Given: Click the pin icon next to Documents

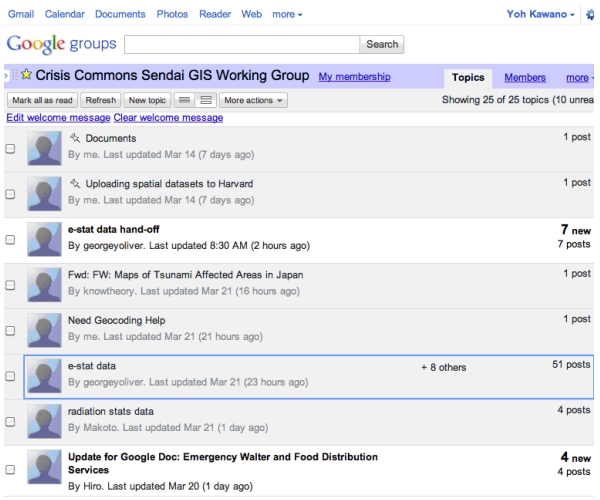Looking at the screenshot, I should coord(75,137).
